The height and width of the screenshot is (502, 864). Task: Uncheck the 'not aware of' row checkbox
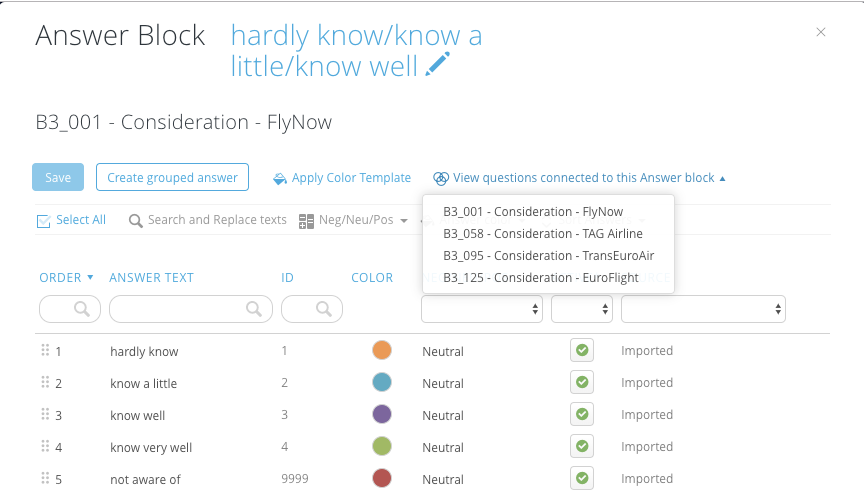click(x=582, y=478)
